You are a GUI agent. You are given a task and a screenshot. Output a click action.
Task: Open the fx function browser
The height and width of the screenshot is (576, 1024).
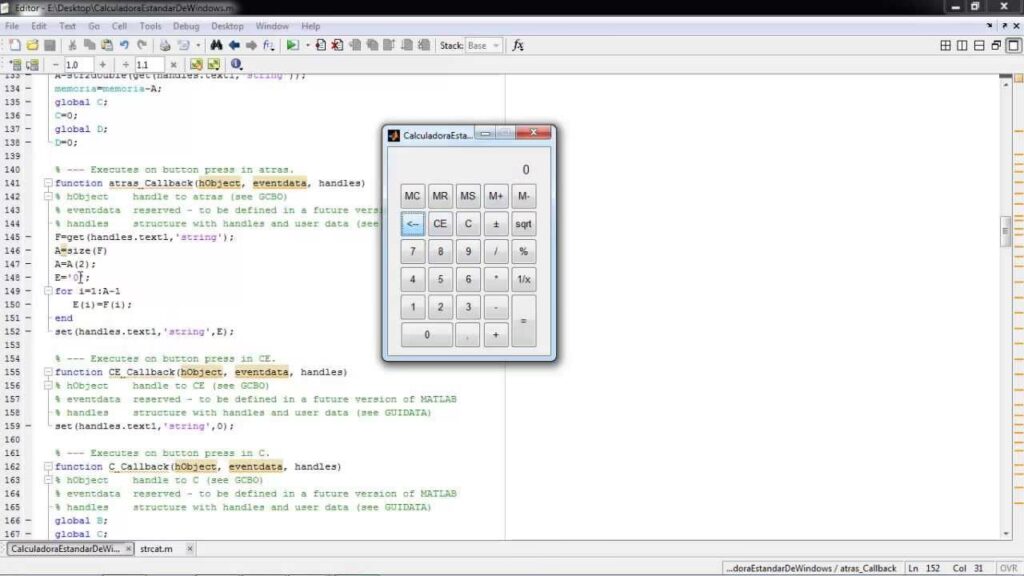[x=518, y=45]
